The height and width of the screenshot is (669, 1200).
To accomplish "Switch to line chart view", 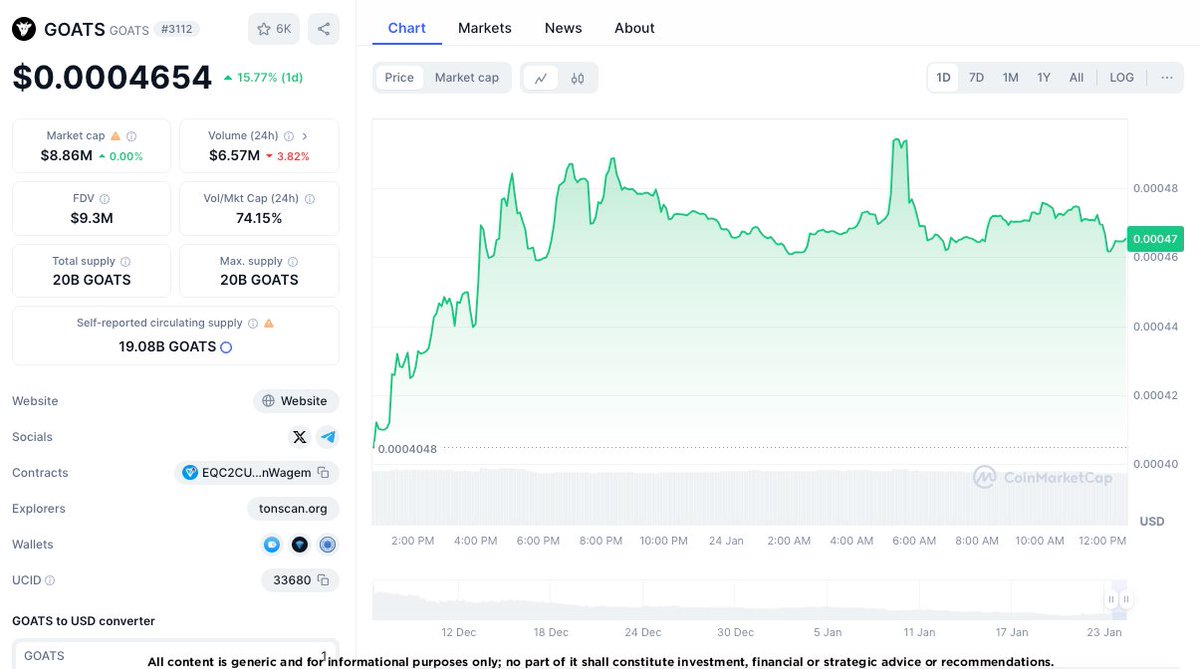I will pos(541,78).
